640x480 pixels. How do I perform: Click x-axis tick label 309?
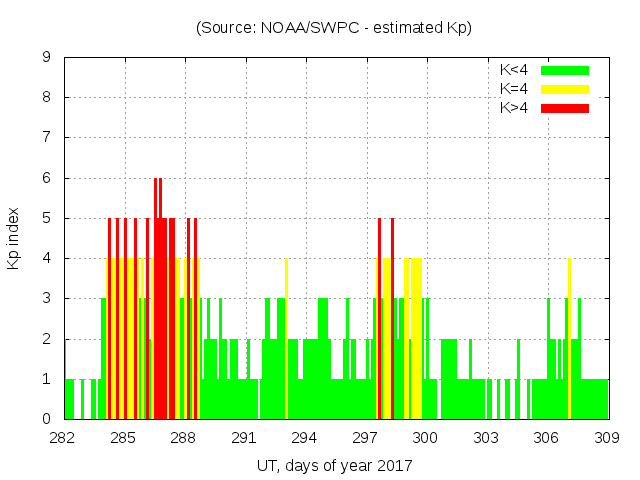tap(607, 438)
